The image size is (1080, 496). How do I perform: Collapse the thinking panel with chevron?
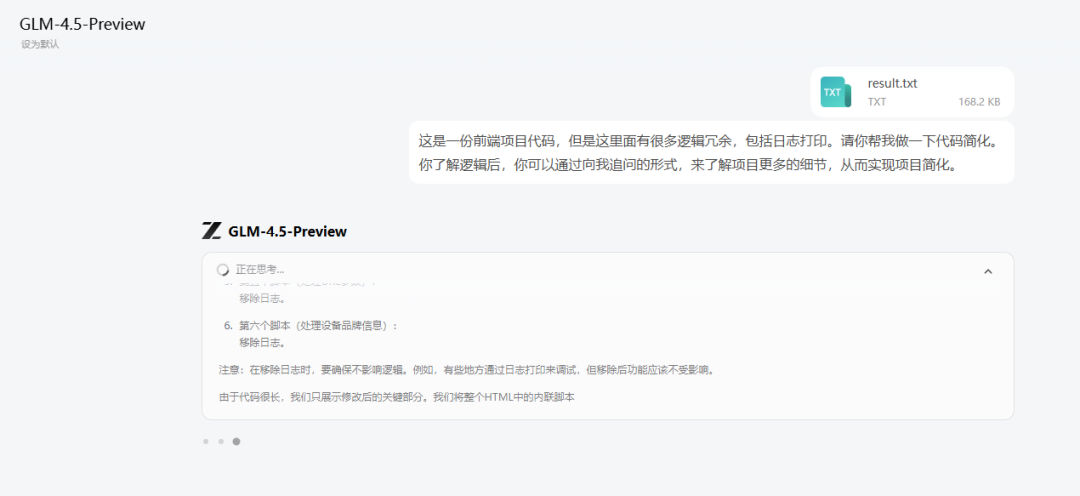(x=988, y=271)
